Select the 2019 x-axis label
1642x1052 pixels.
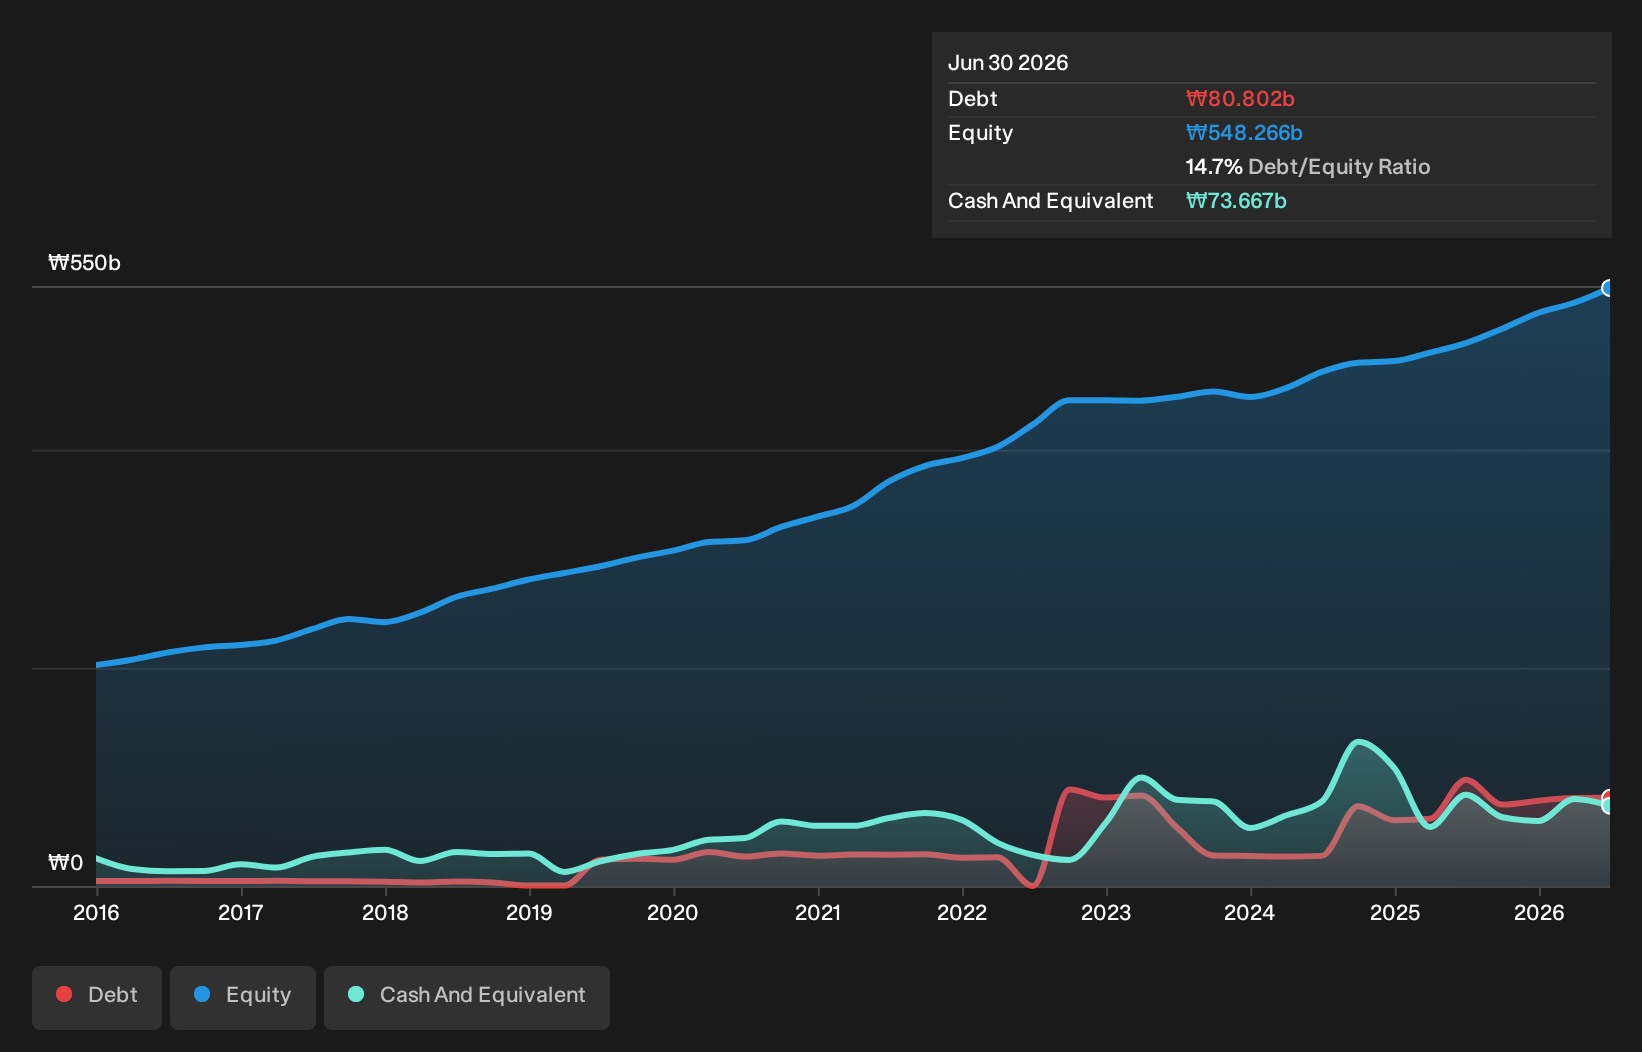[x=529, y=912]
